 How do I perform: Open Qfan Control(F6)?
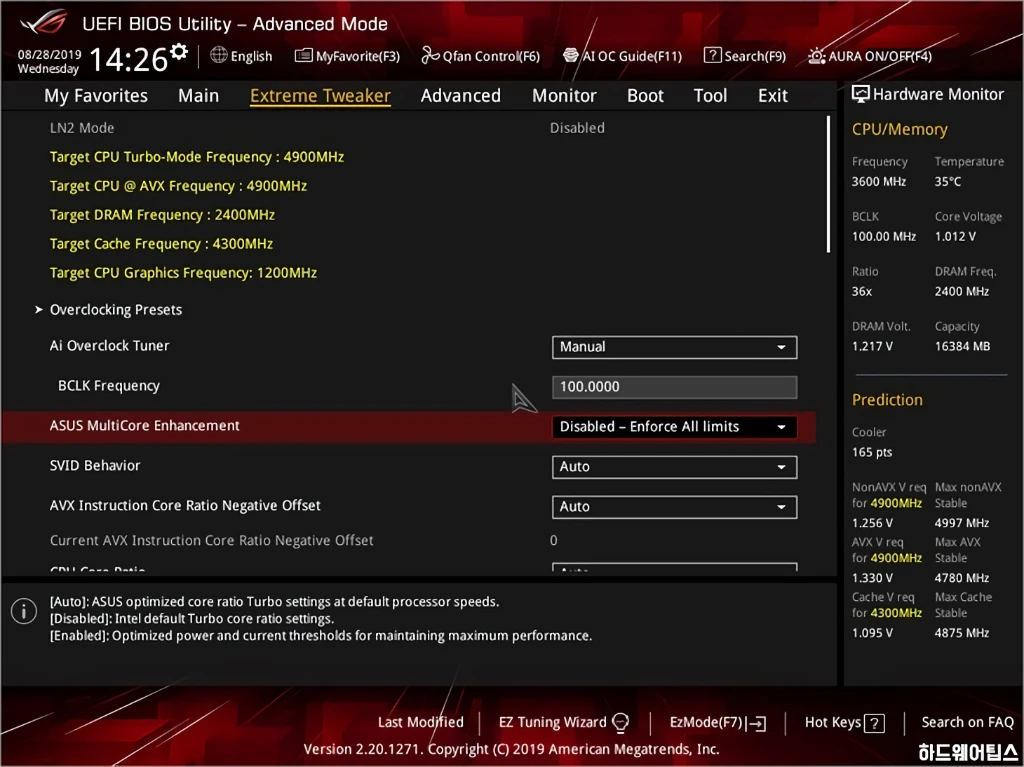pos(481,56)
